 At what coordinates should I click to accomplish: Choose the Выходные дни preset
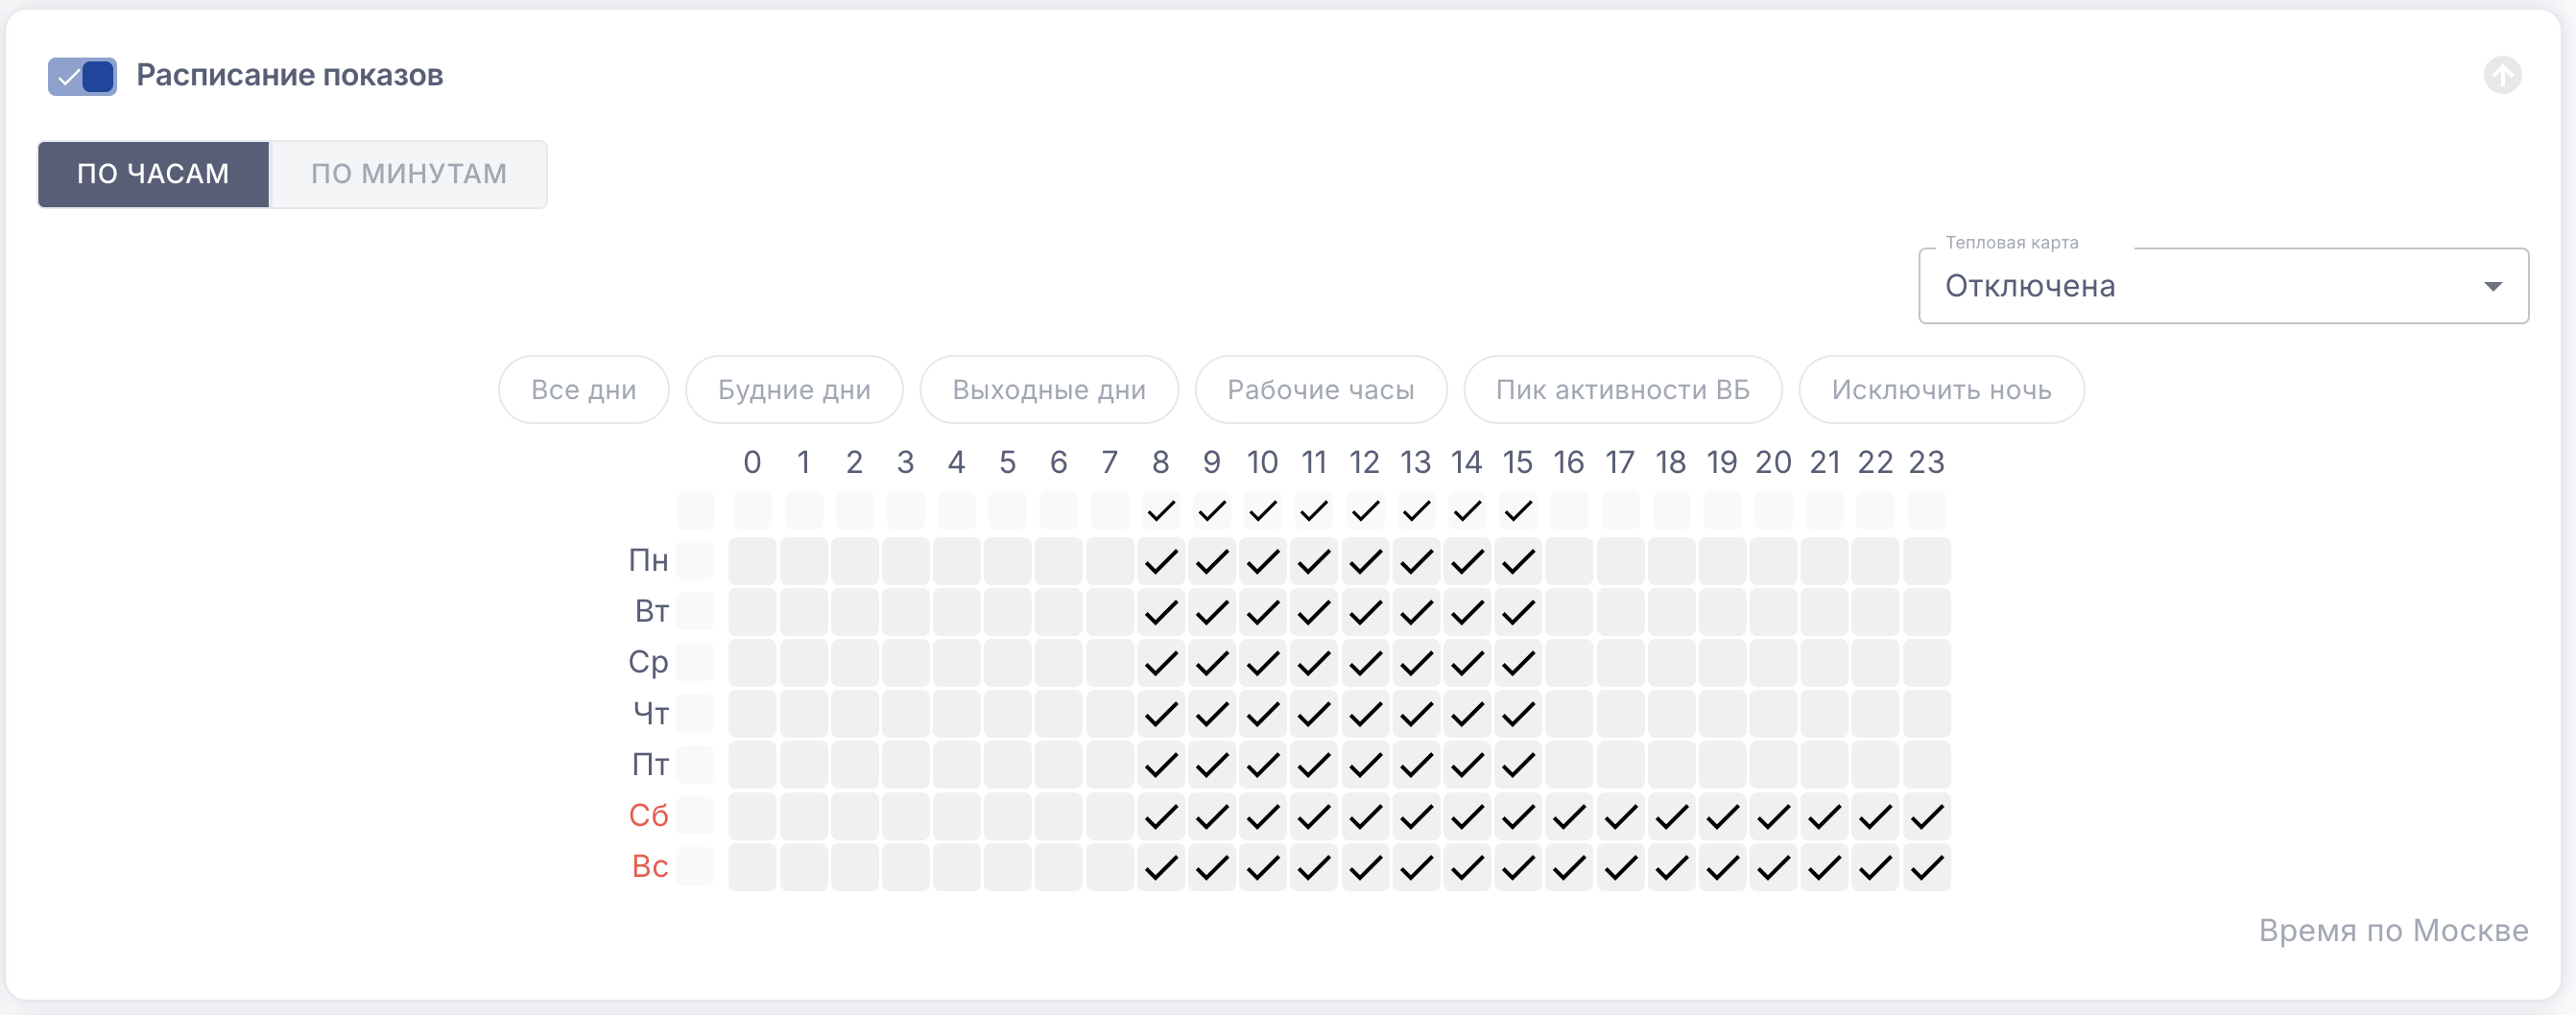[x=1048, y=390]
